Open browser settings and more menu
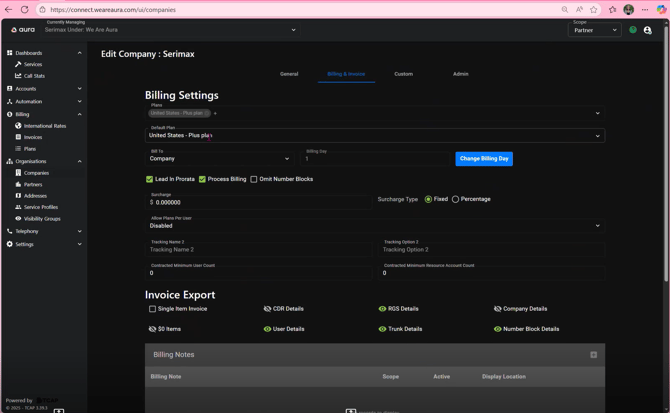Image resolution: width=670 pixels, height=413 pixels. click(645, 9)
